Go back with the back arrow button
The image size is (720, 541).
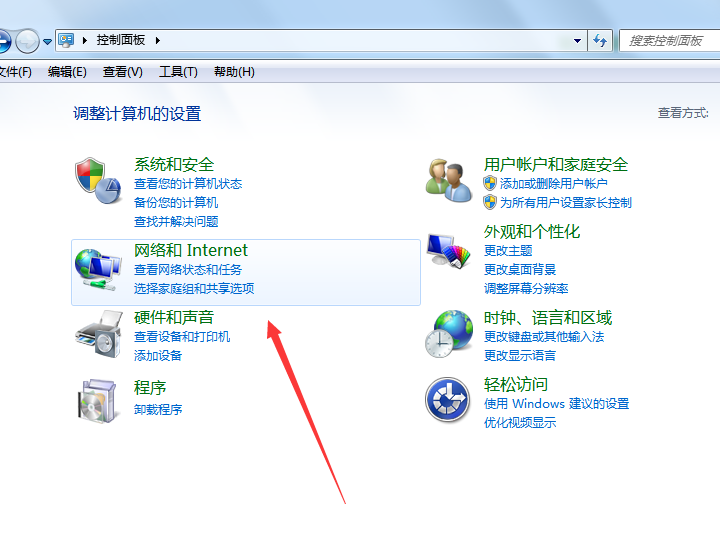[4, 41]
